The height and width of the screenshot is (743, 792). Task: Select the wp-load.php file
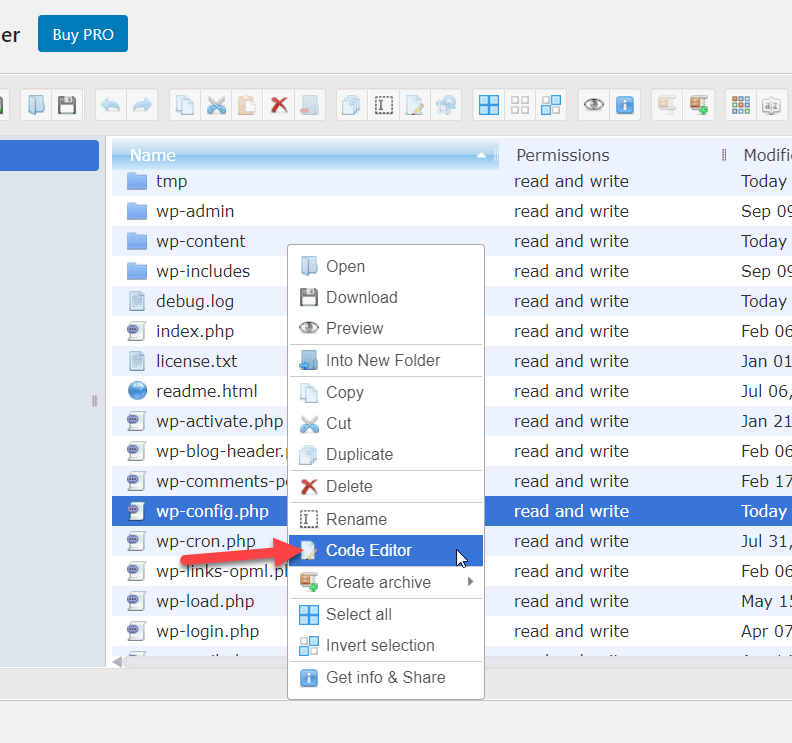pyautogui.click(x=205, y=601)
